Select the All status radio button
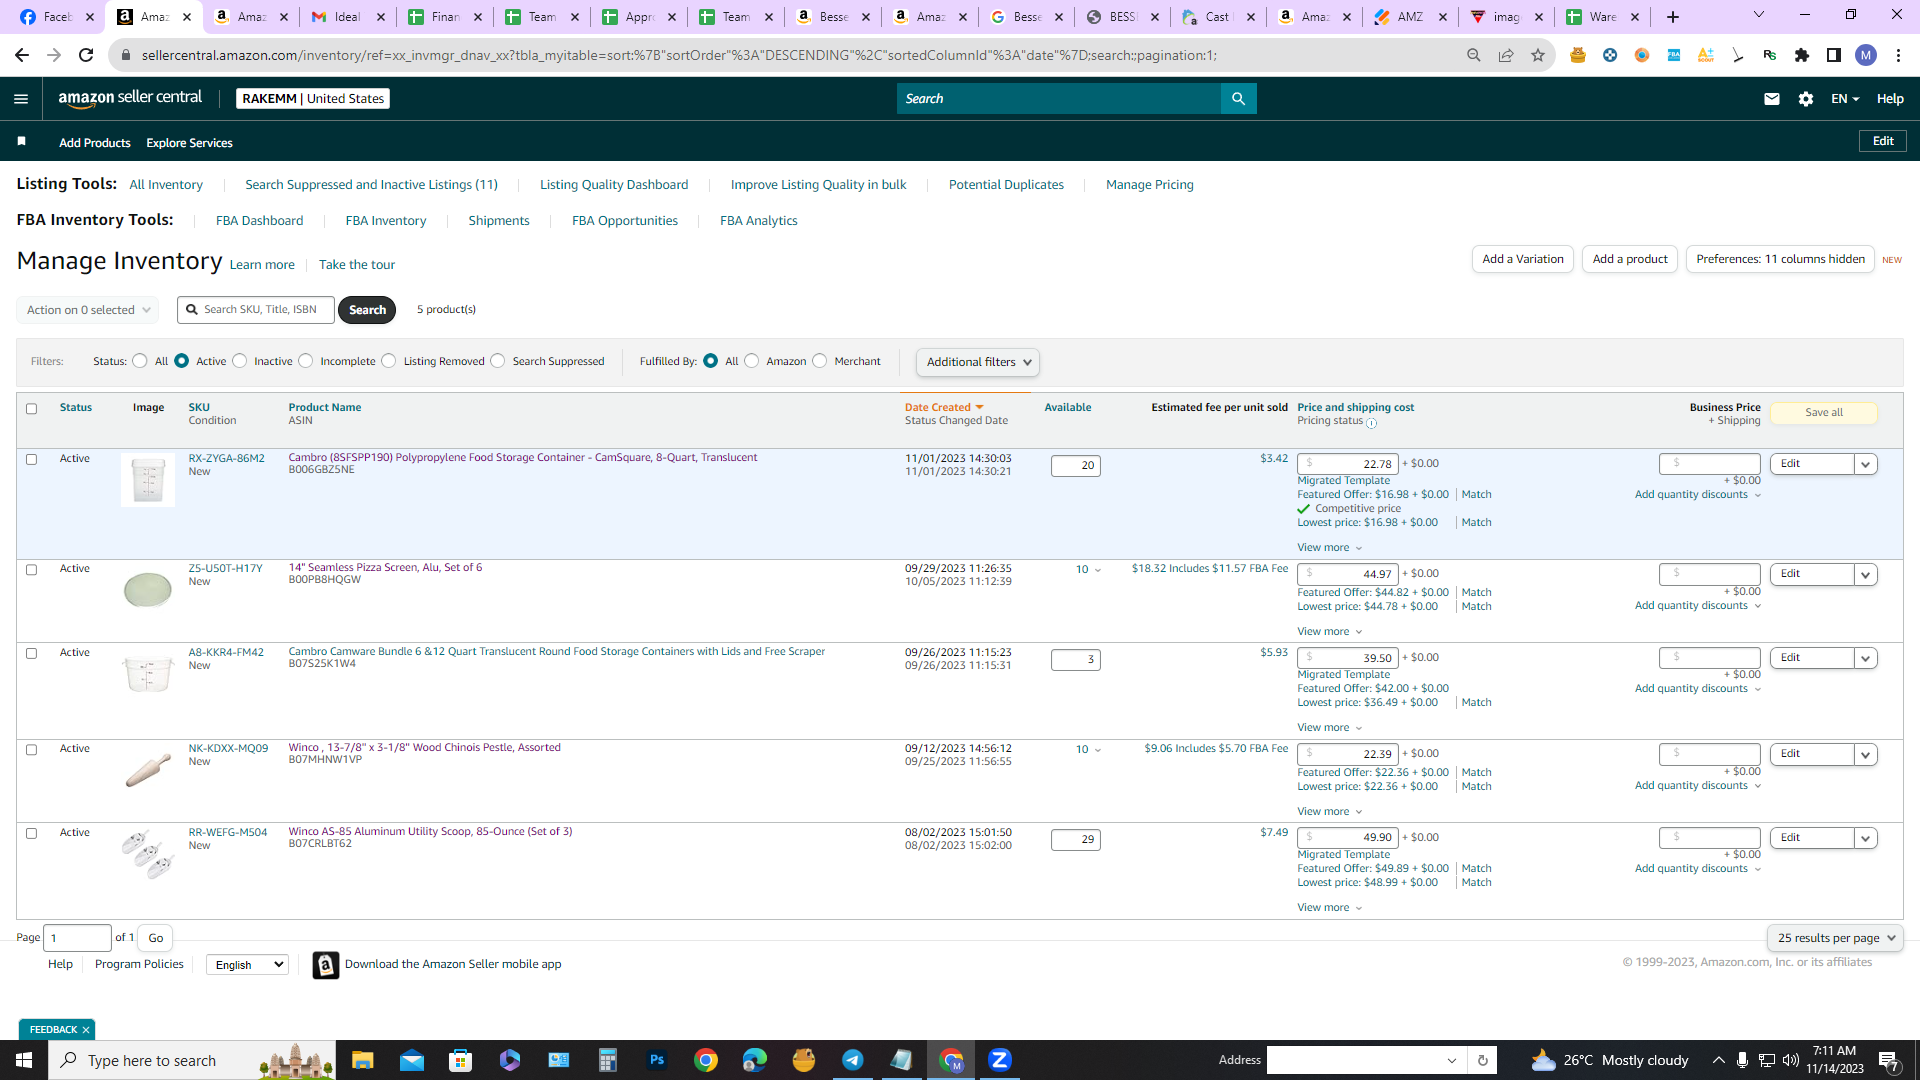 (140, 361)
